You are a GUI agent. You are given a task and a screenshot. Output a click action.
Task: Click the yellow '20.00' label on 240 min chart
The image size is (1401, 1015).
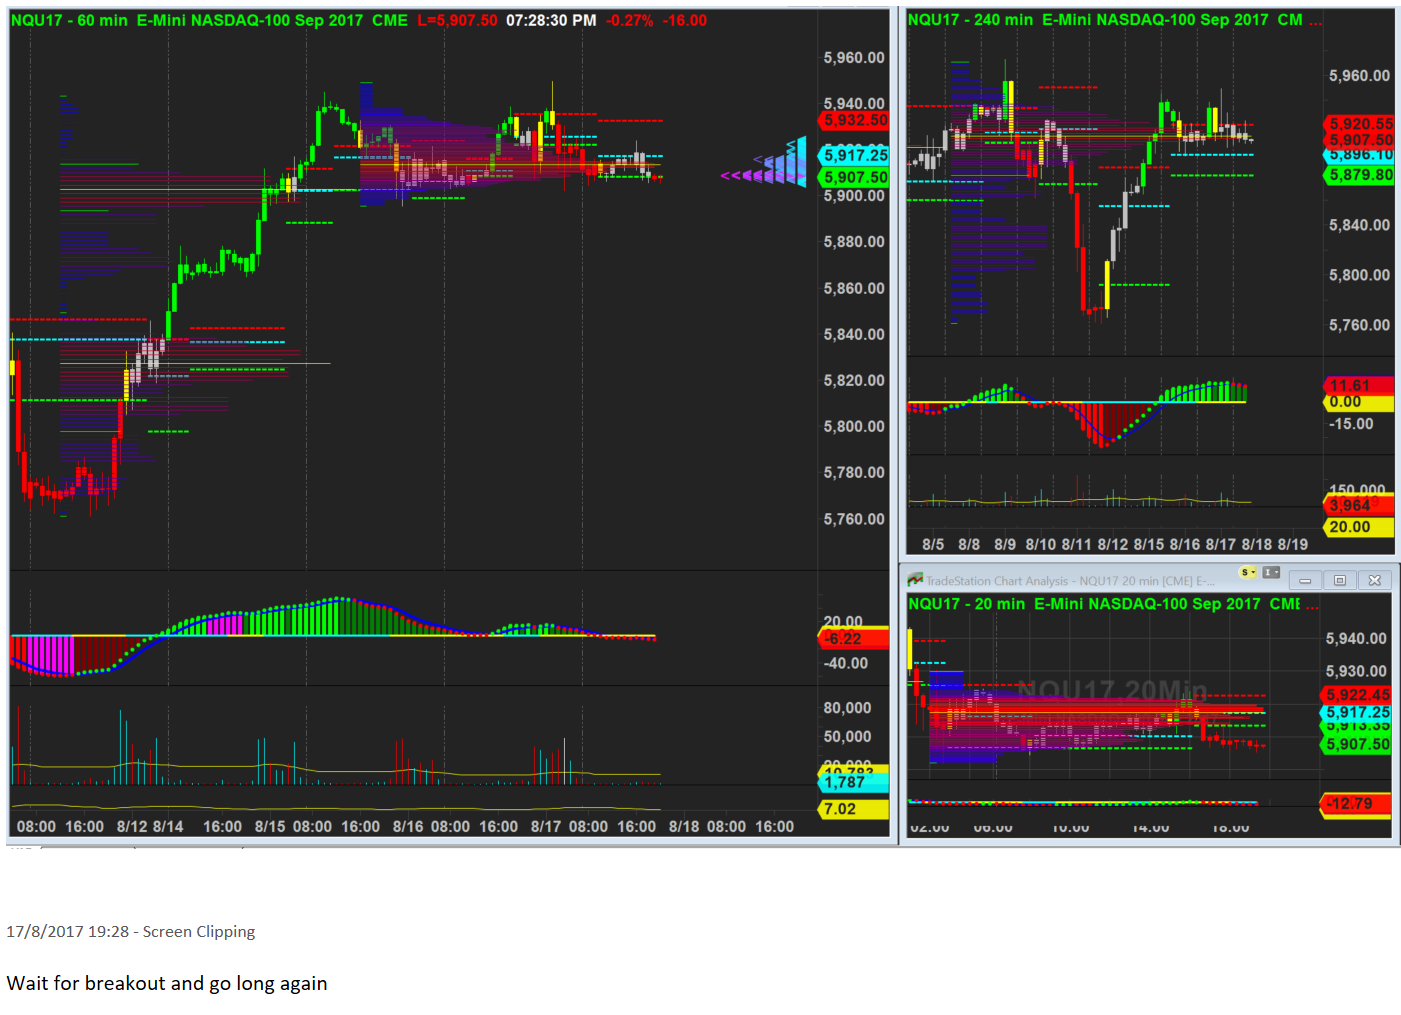pyautogui.click(x=1360, y=527)
